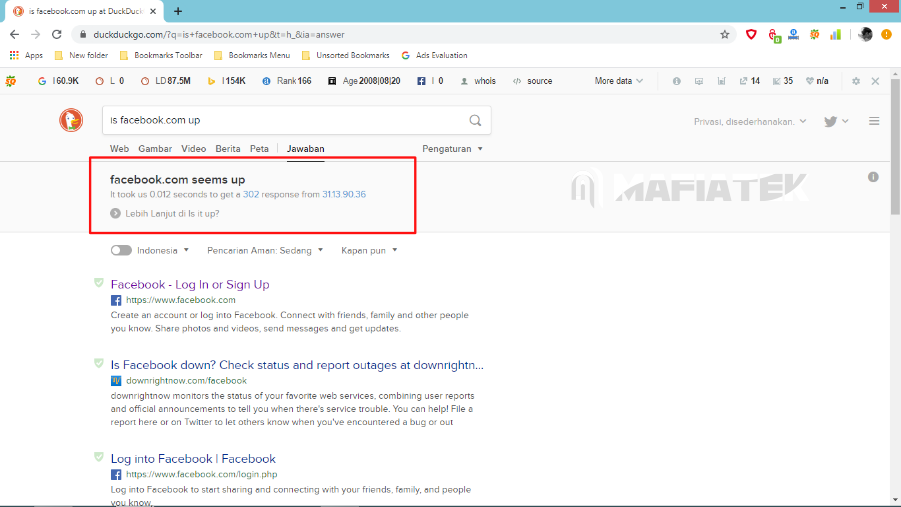Expand the 'Kapan pun' time dropdown
Viewport: 901px width, 507px height.
point(369,251)
